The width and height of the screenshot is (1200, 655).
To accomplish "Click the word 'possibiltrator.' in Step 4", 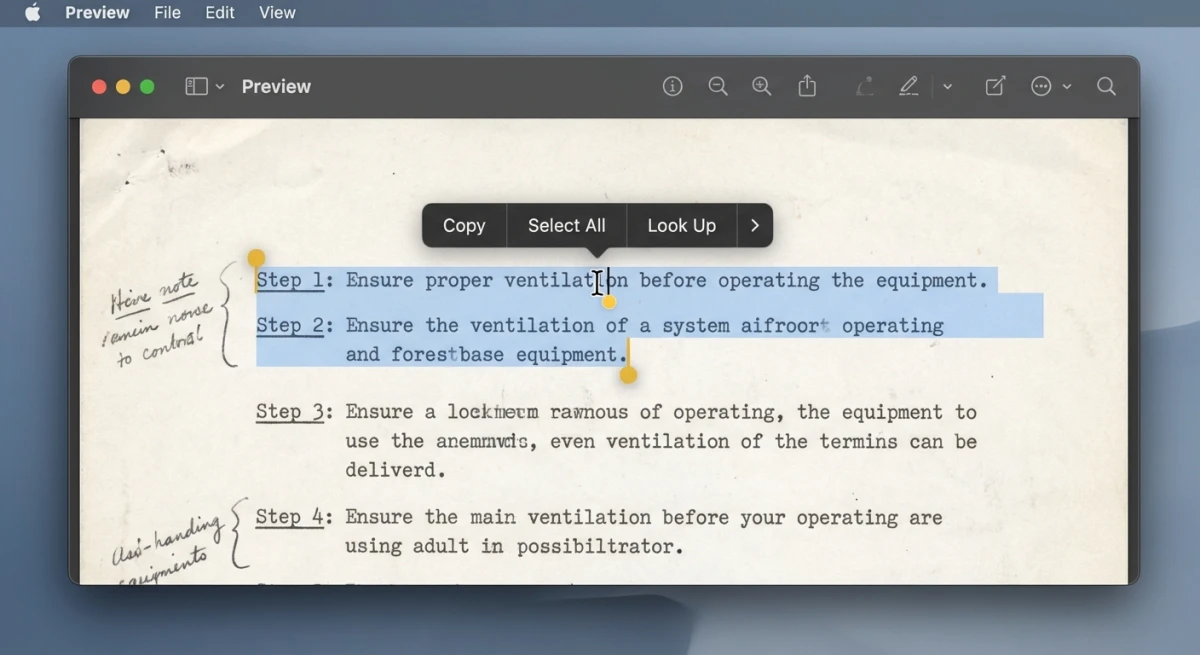I will click(x=600, y=547).
